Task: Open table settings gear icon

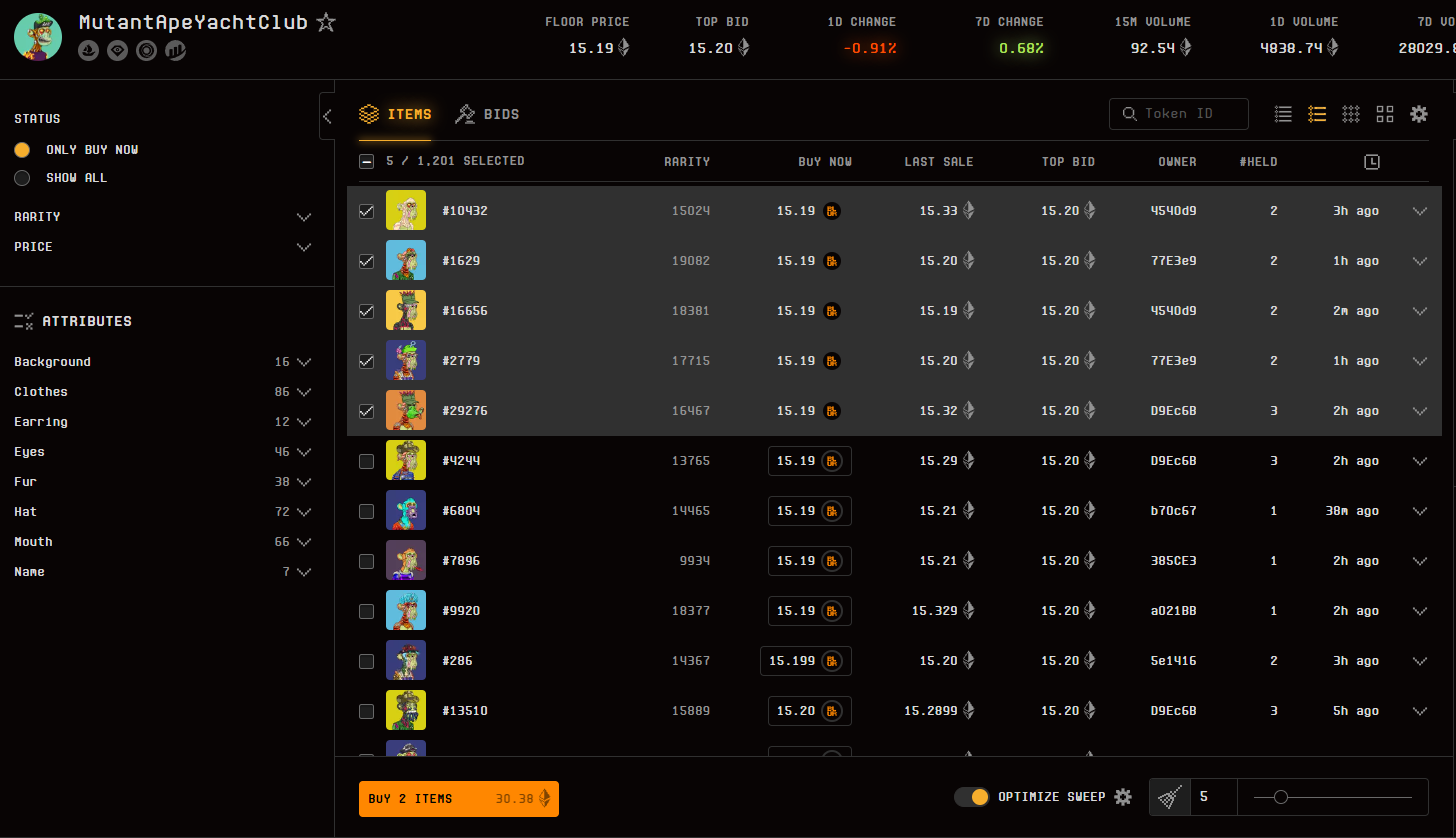Action: (x=1419, y=114)
